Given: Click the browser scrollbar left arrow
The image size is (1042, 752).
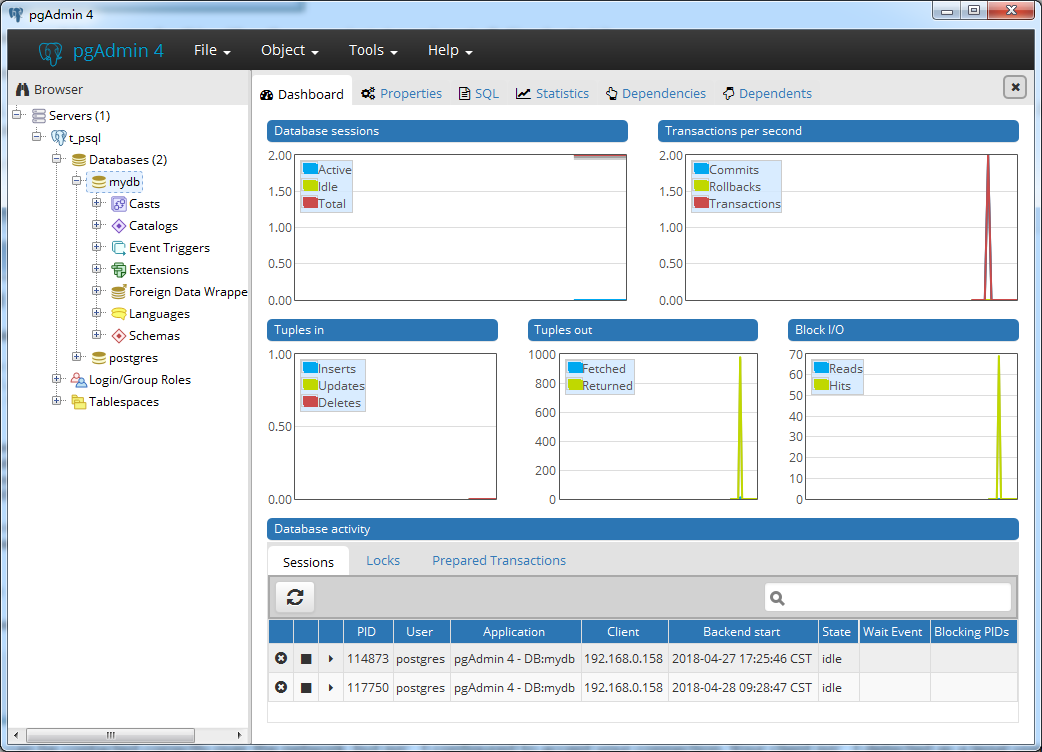Looking at the screenshot, I should 16,735.
